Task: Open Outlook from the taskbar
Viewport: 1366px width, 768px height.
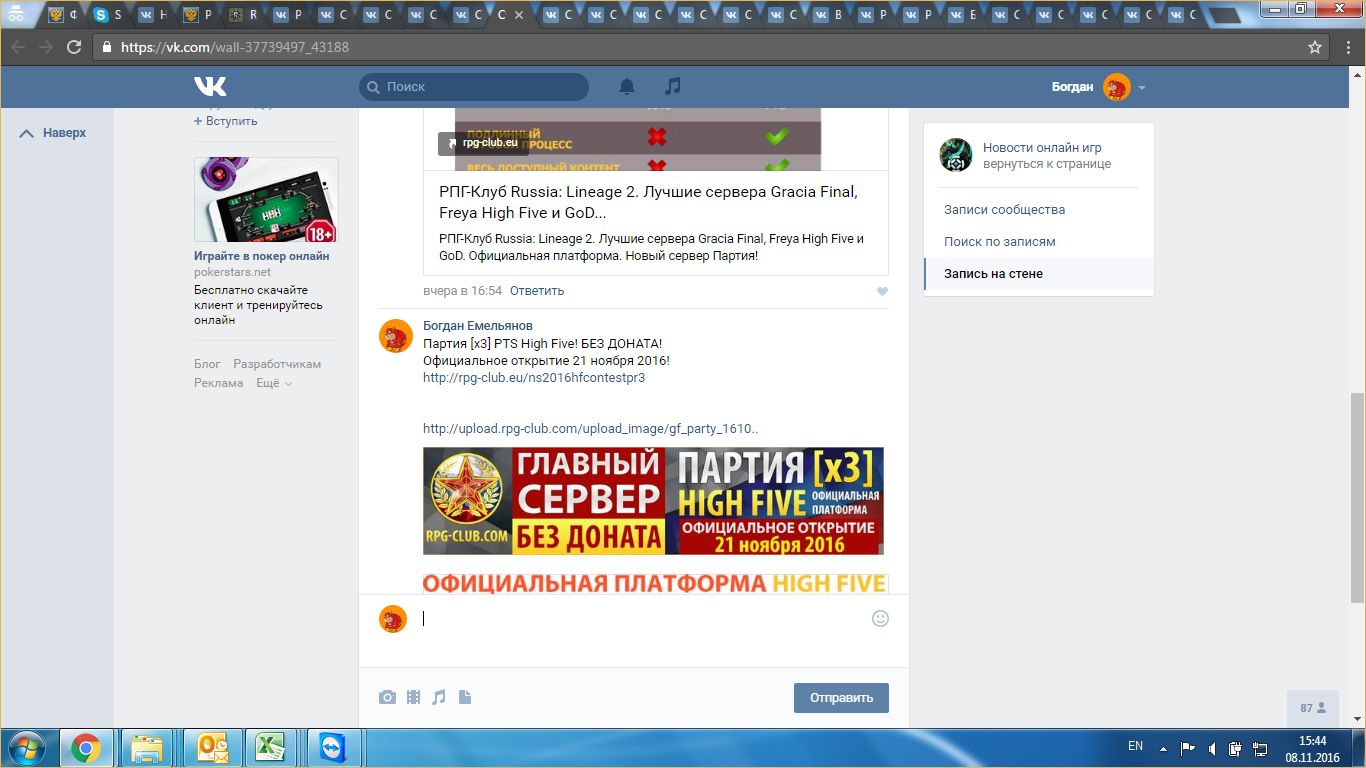Action: [x=213, y=748]
